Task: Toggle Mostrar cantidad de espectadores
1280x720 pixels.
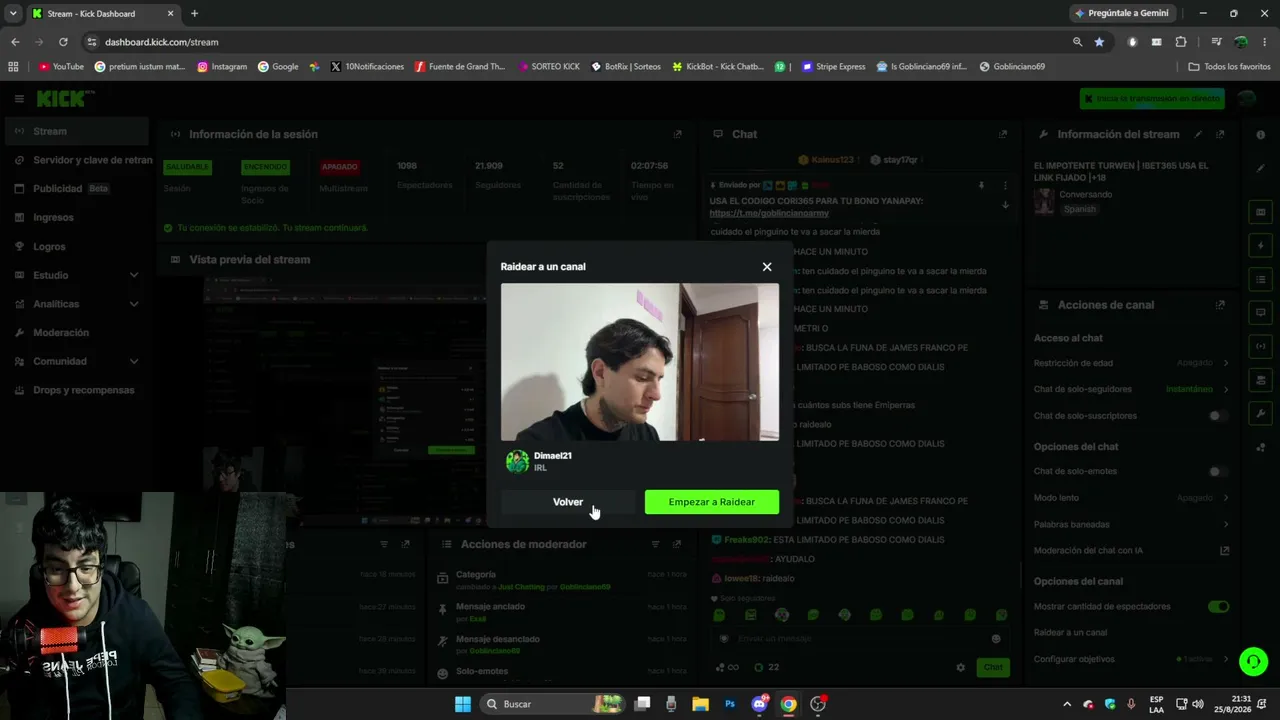Action: [x=1218, y=607]
